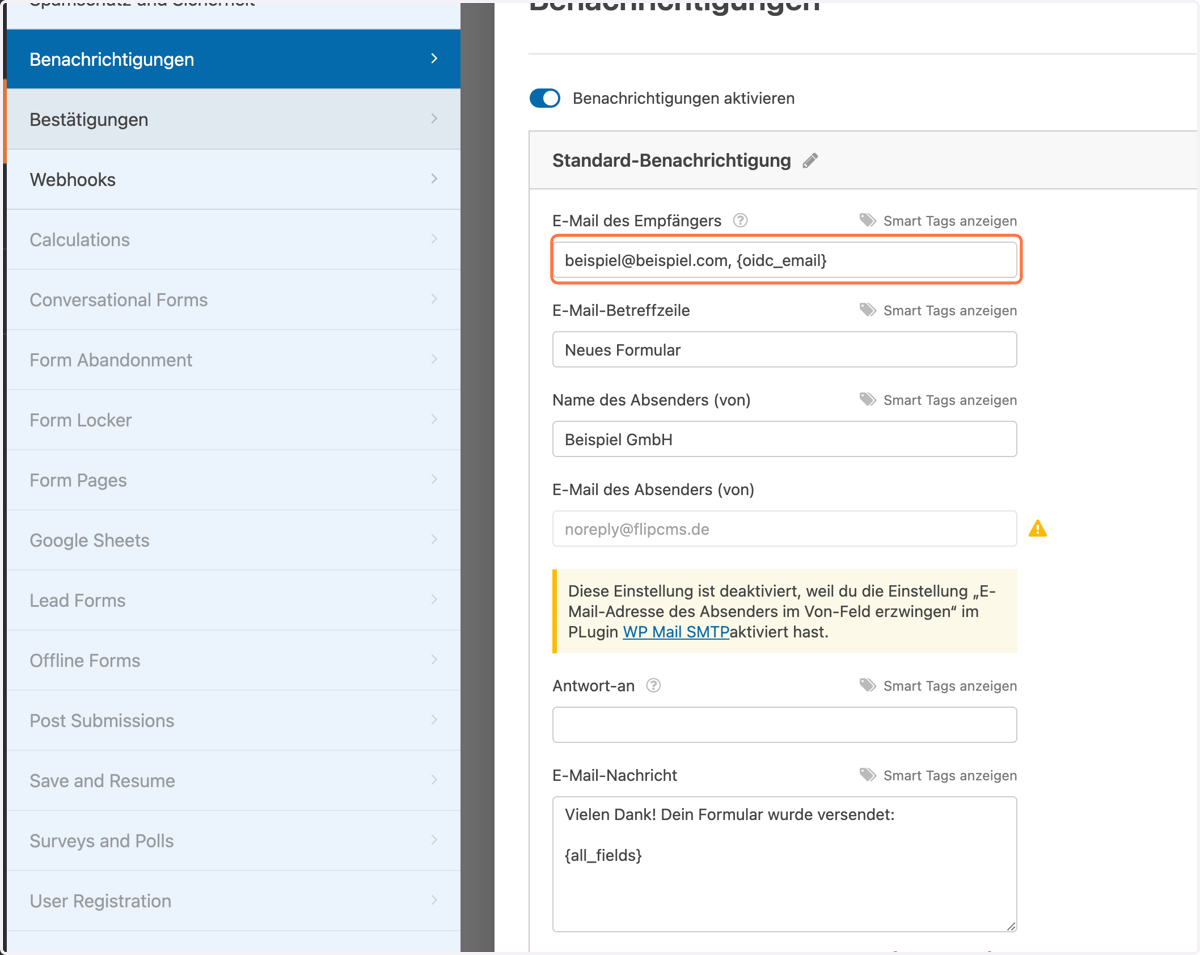Click inside the E-Mail-Nachricht text area

784,865
